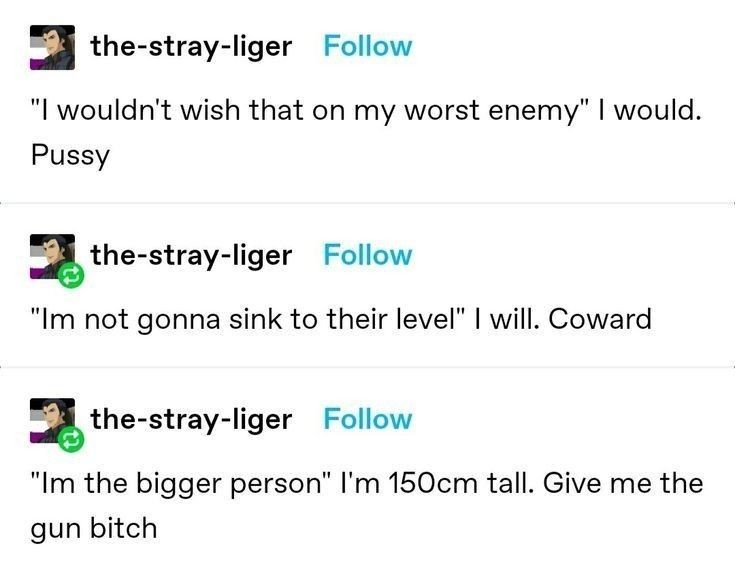This screenshot has width=735, height=576.
Task: Open the-stray-liger blog from the second post username
Action: (191, 256)
